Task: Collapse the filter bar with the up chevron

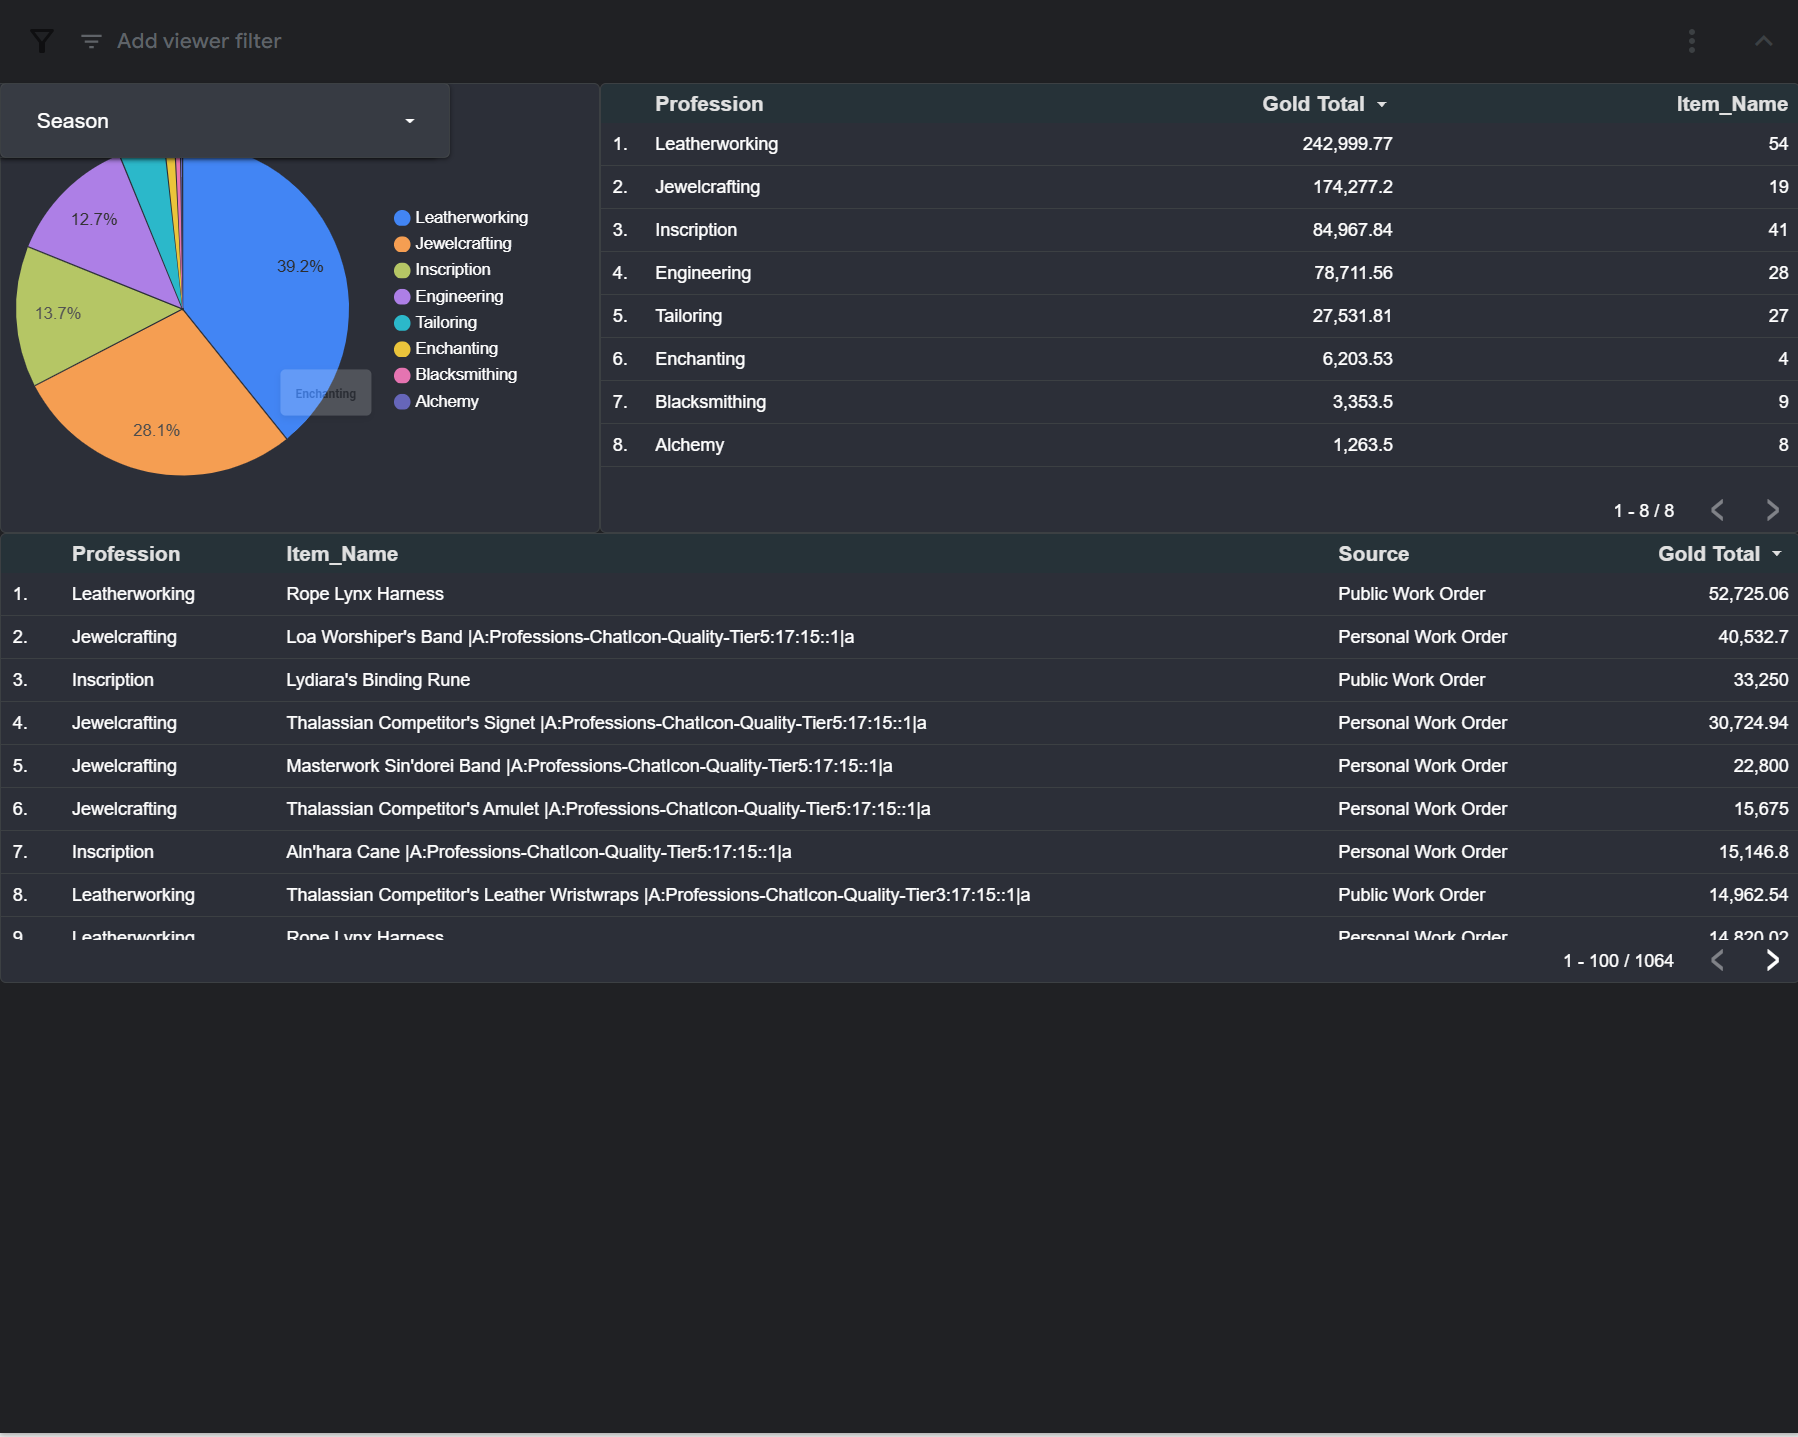Action: (x=1763, y=41)
